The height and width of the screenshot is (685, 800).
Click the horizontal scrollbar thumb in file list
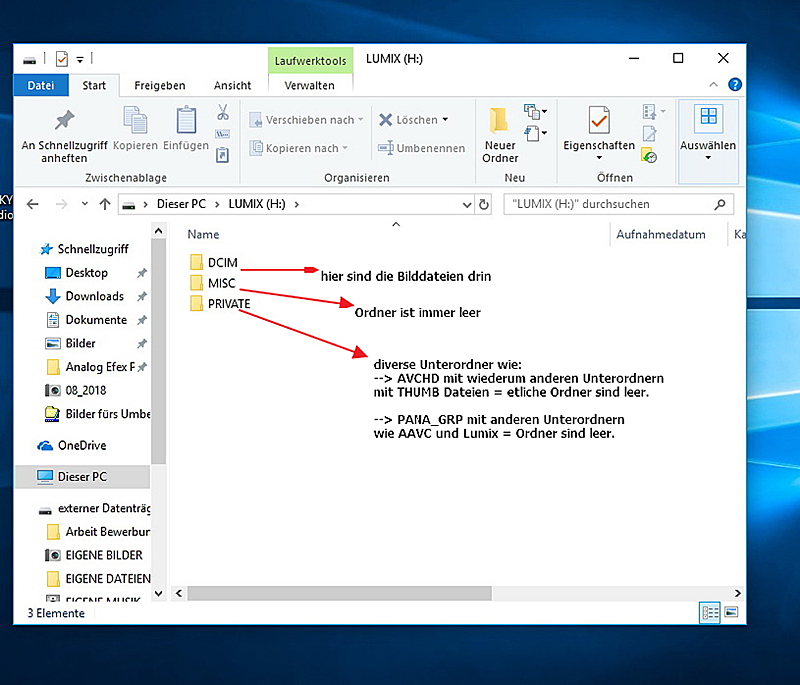pos(339,593)
